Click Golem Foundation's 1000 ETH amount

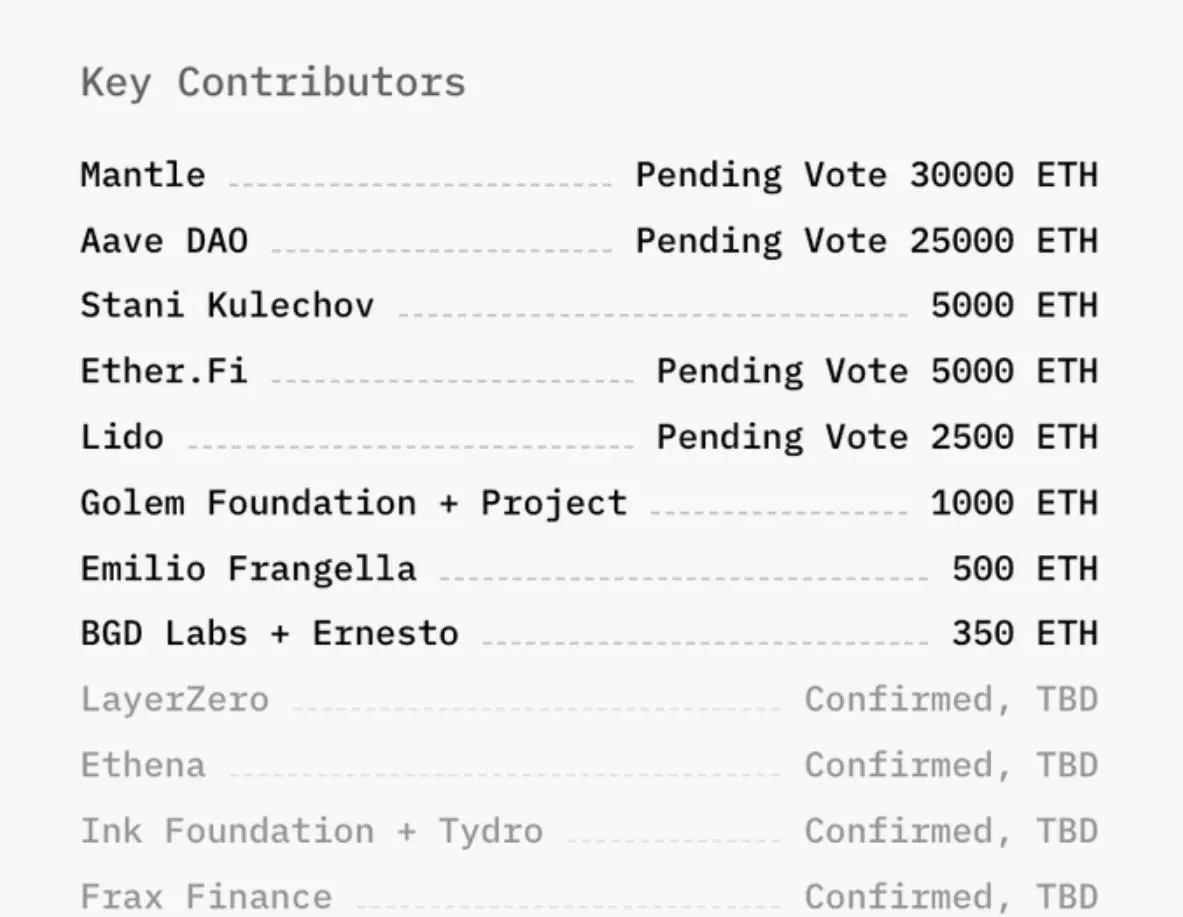pos(1014,503)
